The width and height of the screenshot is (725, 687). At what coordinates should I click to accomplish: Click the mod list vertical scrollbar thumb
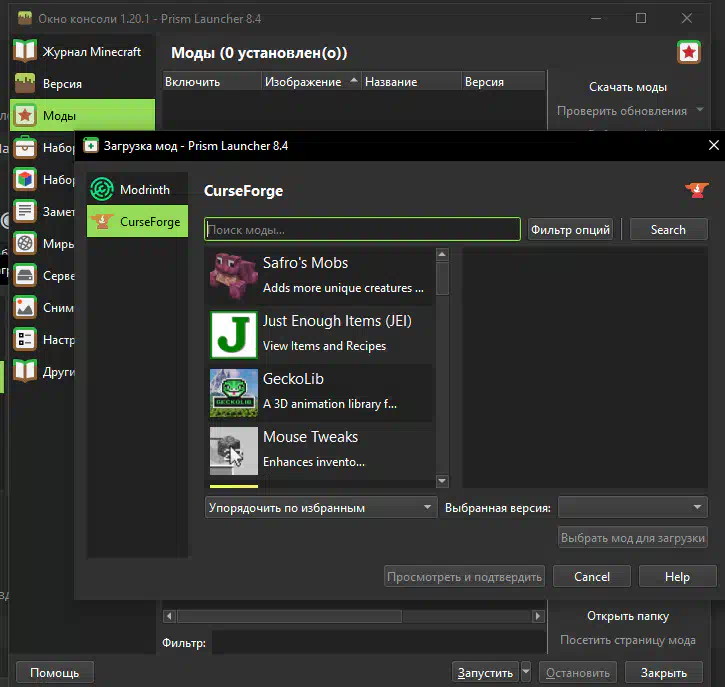[x=442, y=278]
